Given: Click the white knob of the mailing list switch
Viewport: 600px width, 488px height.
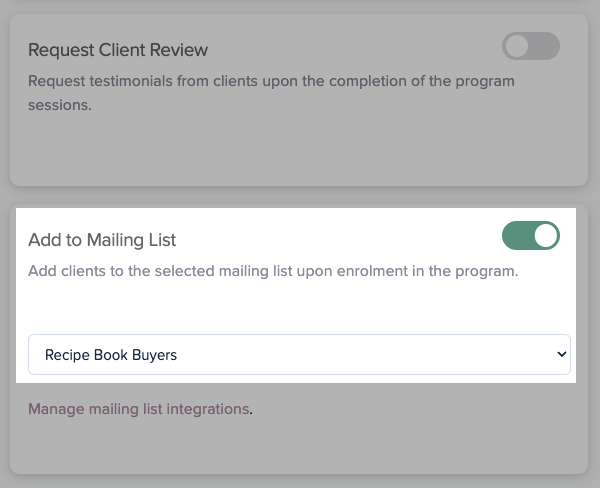Looking at the screenshot, I should 545,236.
